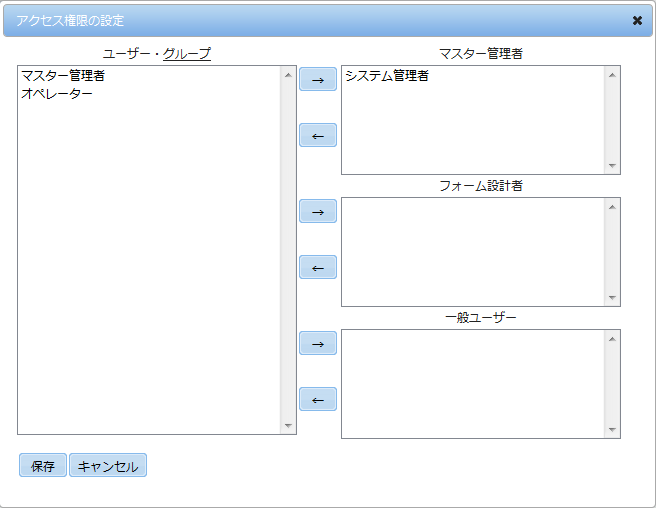Screen dimensions: 656x508
Task: Open the グループ link in list header
Action: 187,54
